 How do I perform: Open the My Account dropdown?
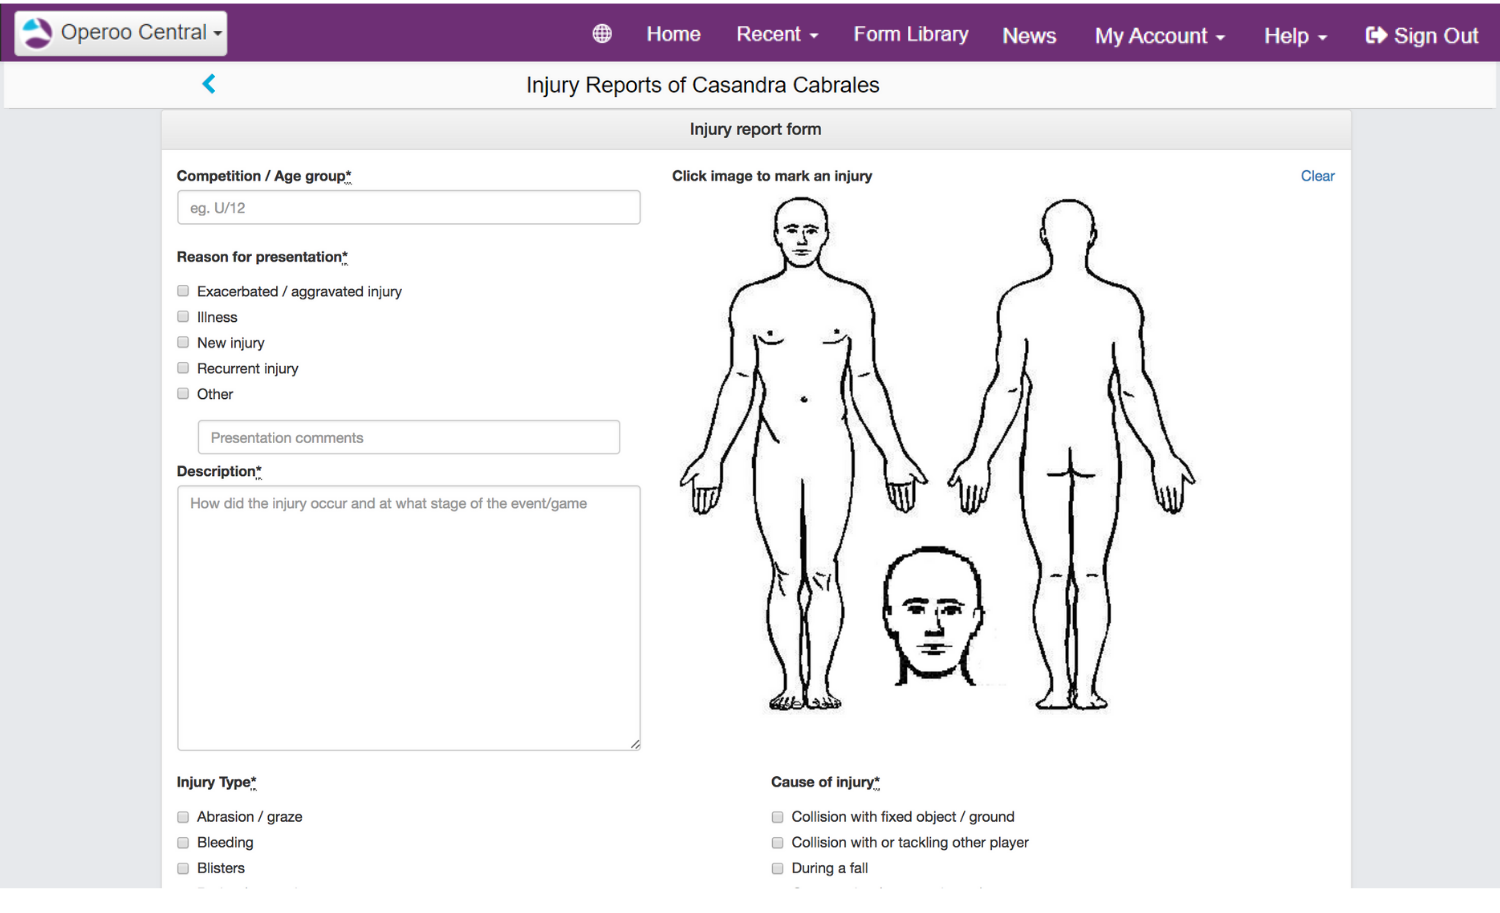(1159, 36)
